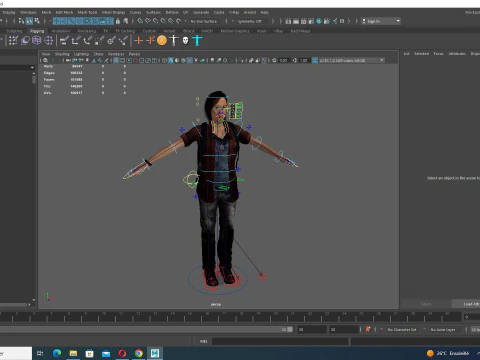Screen dimensions: 480x360
Task: Click the gamma icon beside 1.00
Action: 295,60
